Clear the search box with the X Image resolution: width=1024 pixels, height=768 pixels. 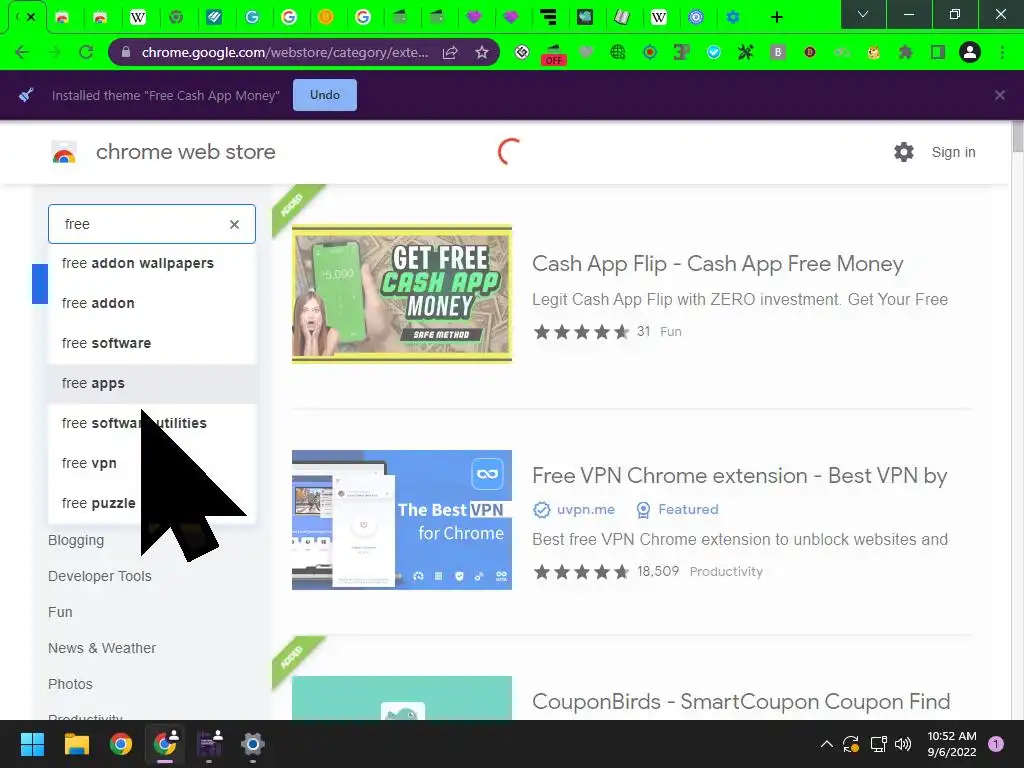[x=234, y=224]
